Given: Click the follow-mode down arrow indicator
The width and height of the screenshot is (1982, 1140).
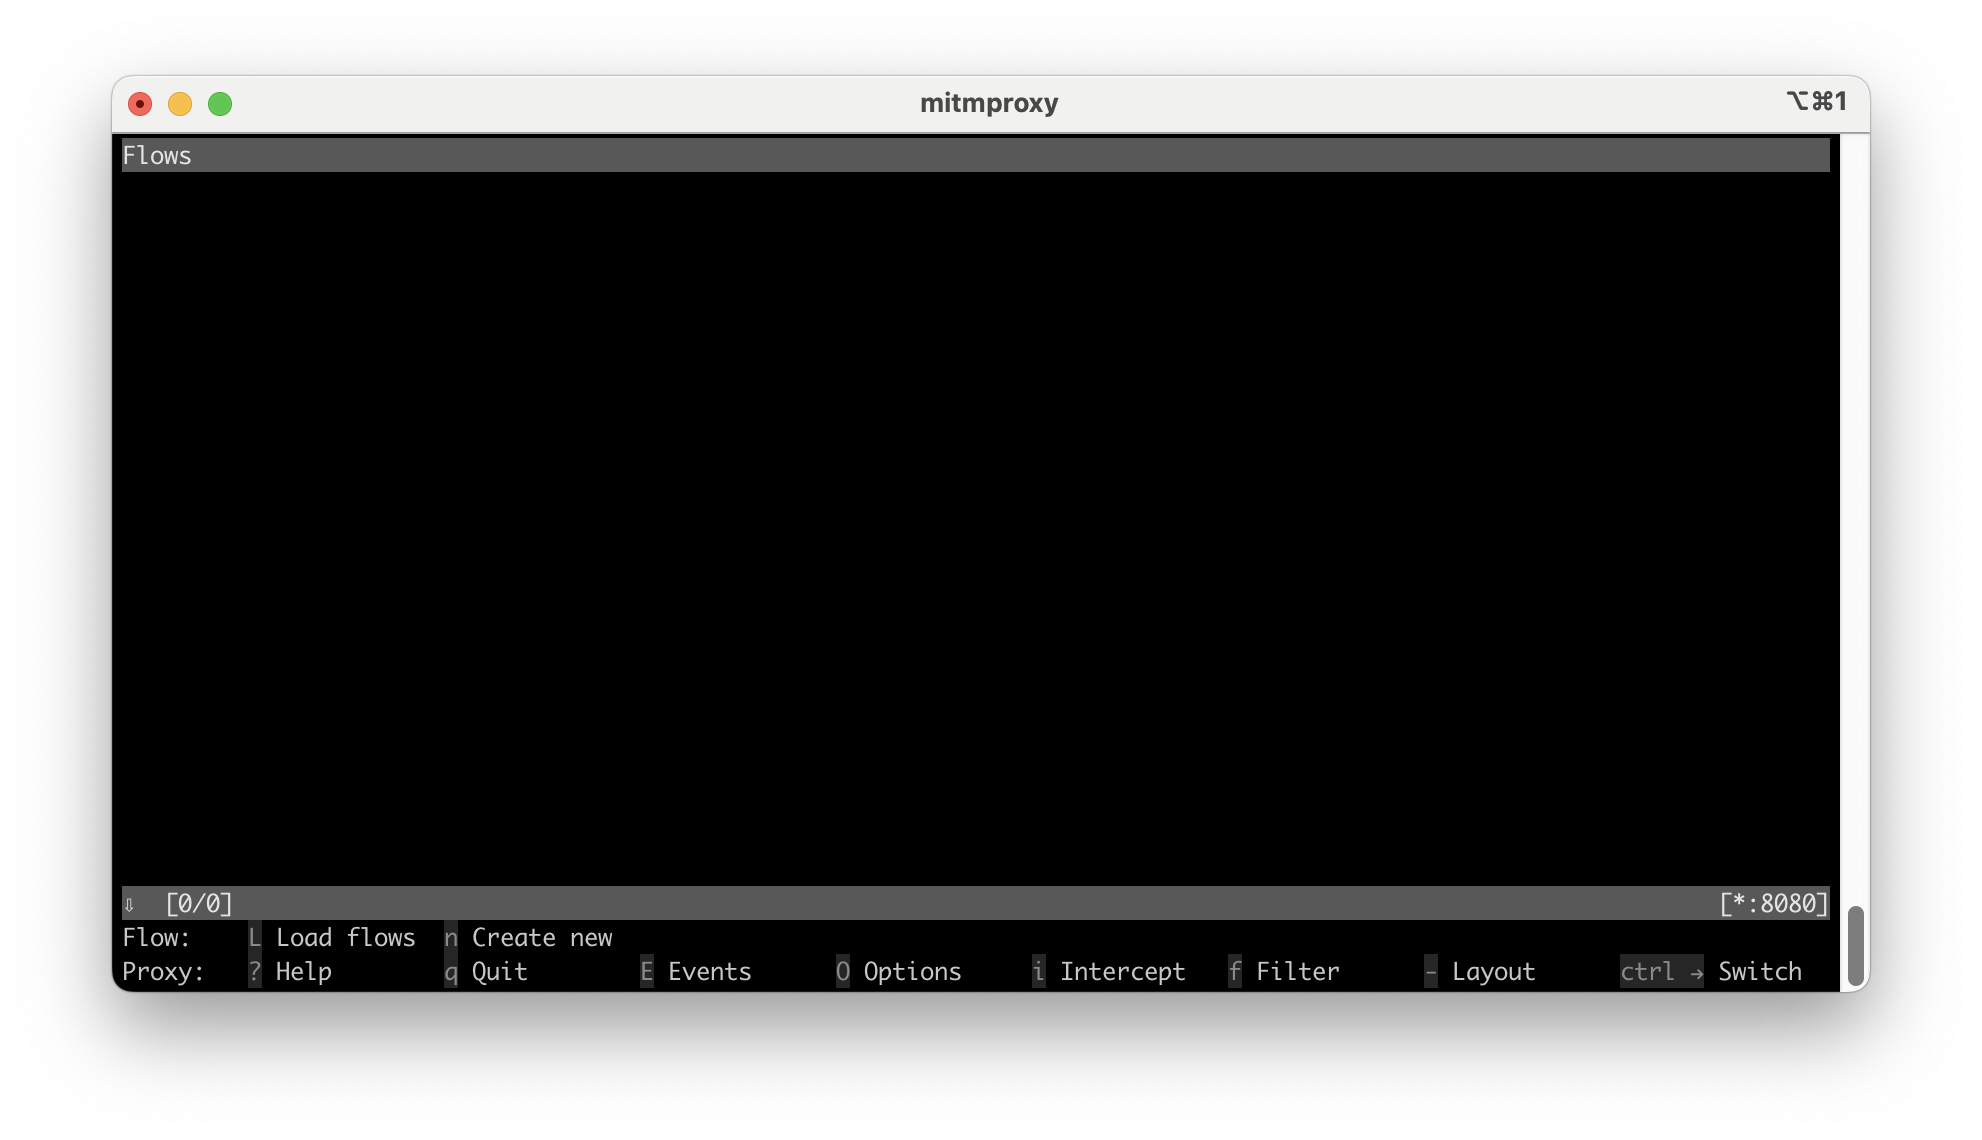Looking at the screenshot, I should point(129,904).
